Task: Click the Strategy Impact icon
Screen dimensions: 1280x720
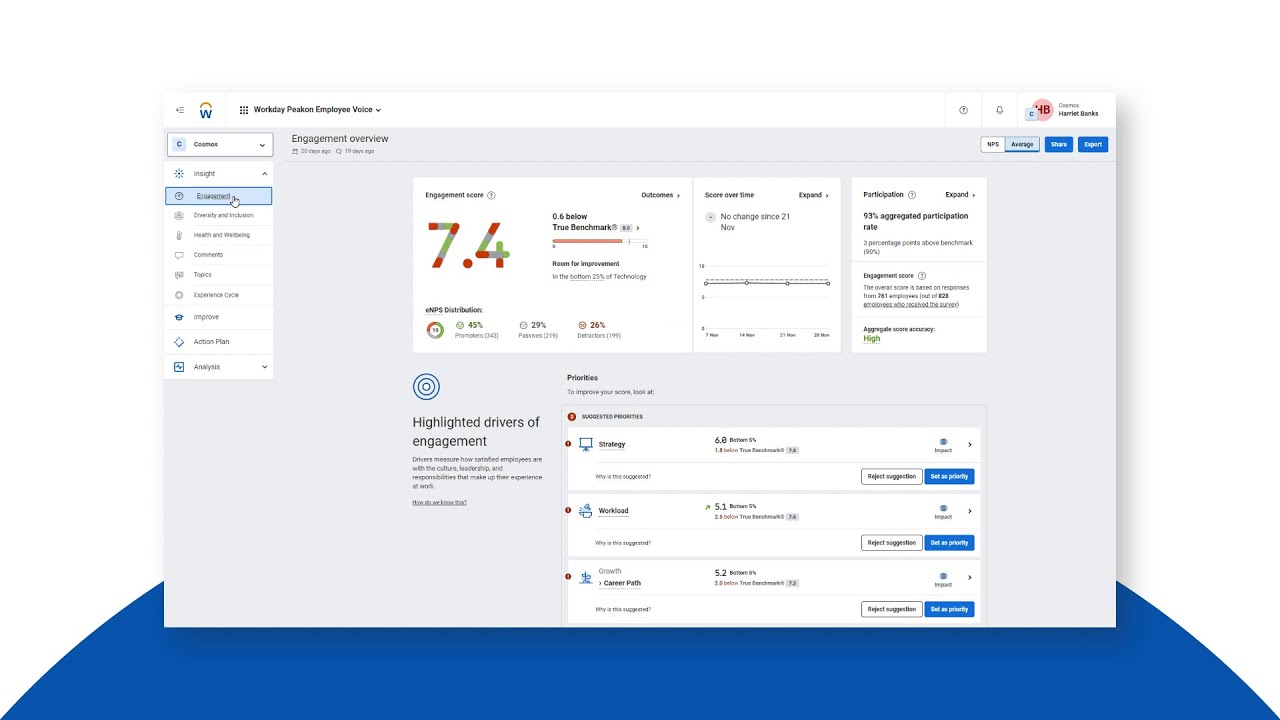Action: pos(943,441)
